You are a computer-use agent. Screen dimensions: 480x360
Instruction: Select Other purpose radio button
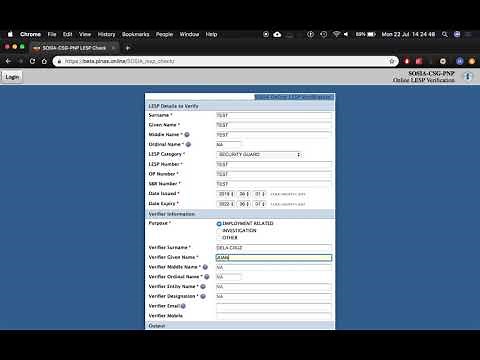click(219, 238)
